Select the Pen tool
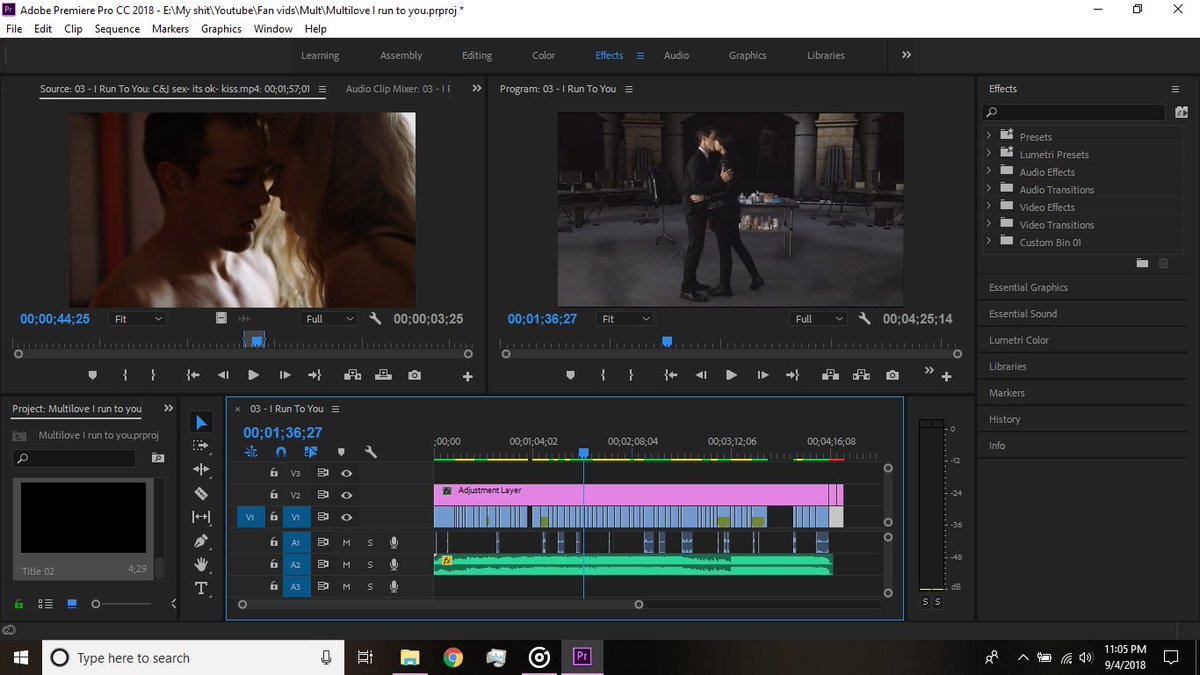Viewport: 1200px width, 675px height. click(201, 541)
